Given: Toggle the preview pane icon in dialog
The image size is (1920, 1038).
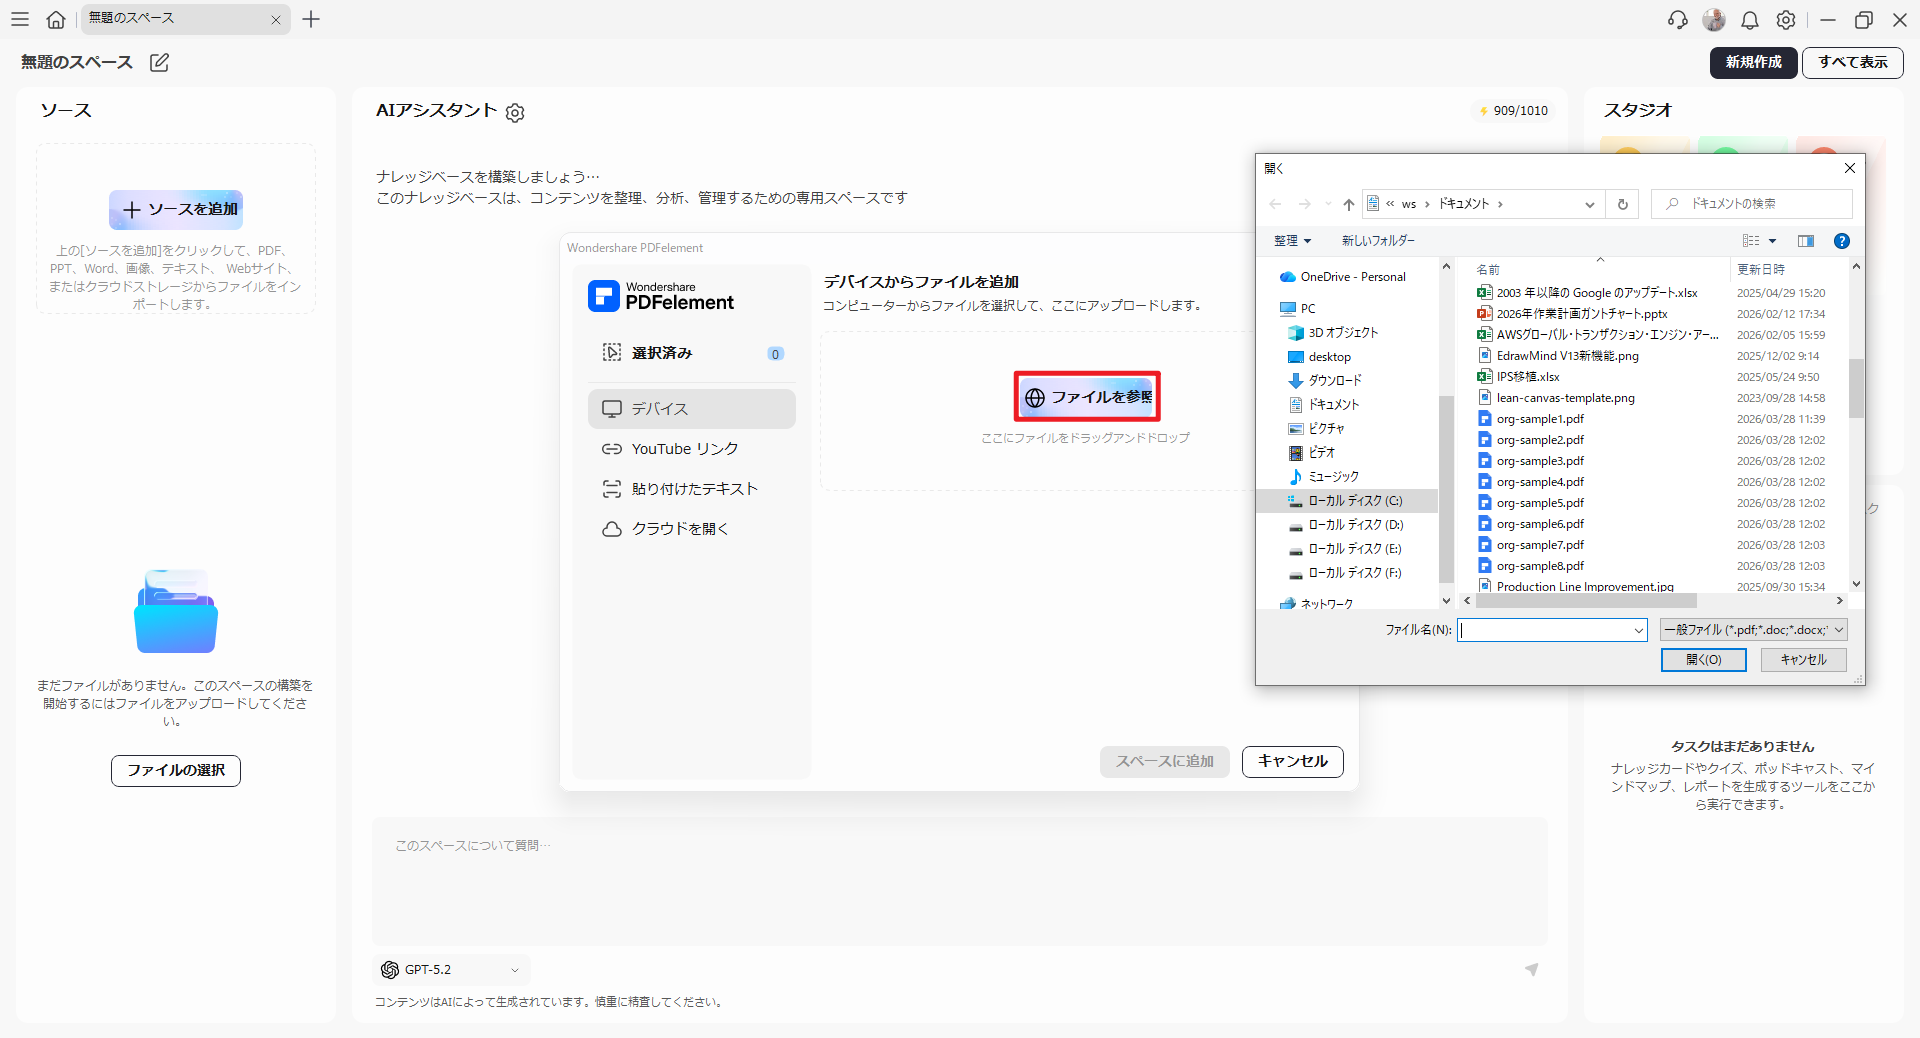Looking at the screenshot, I should point(1806,241).
